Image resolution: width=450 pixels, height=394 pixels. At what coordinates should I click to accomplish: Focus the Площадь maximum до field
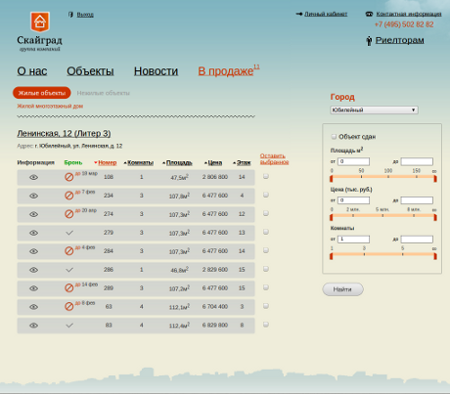click(417, 162)
